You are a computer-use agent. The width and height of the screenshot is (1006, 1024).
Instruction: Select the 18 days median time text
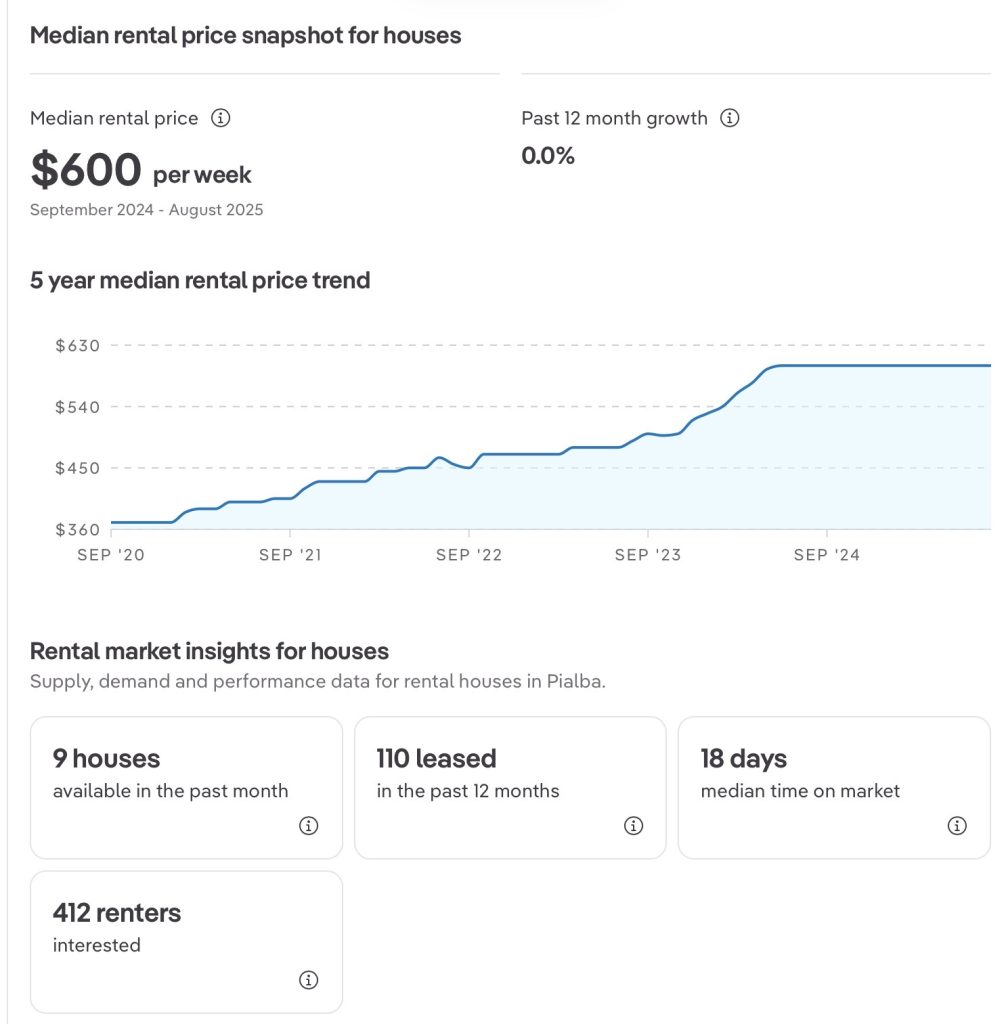click(743, 759)
